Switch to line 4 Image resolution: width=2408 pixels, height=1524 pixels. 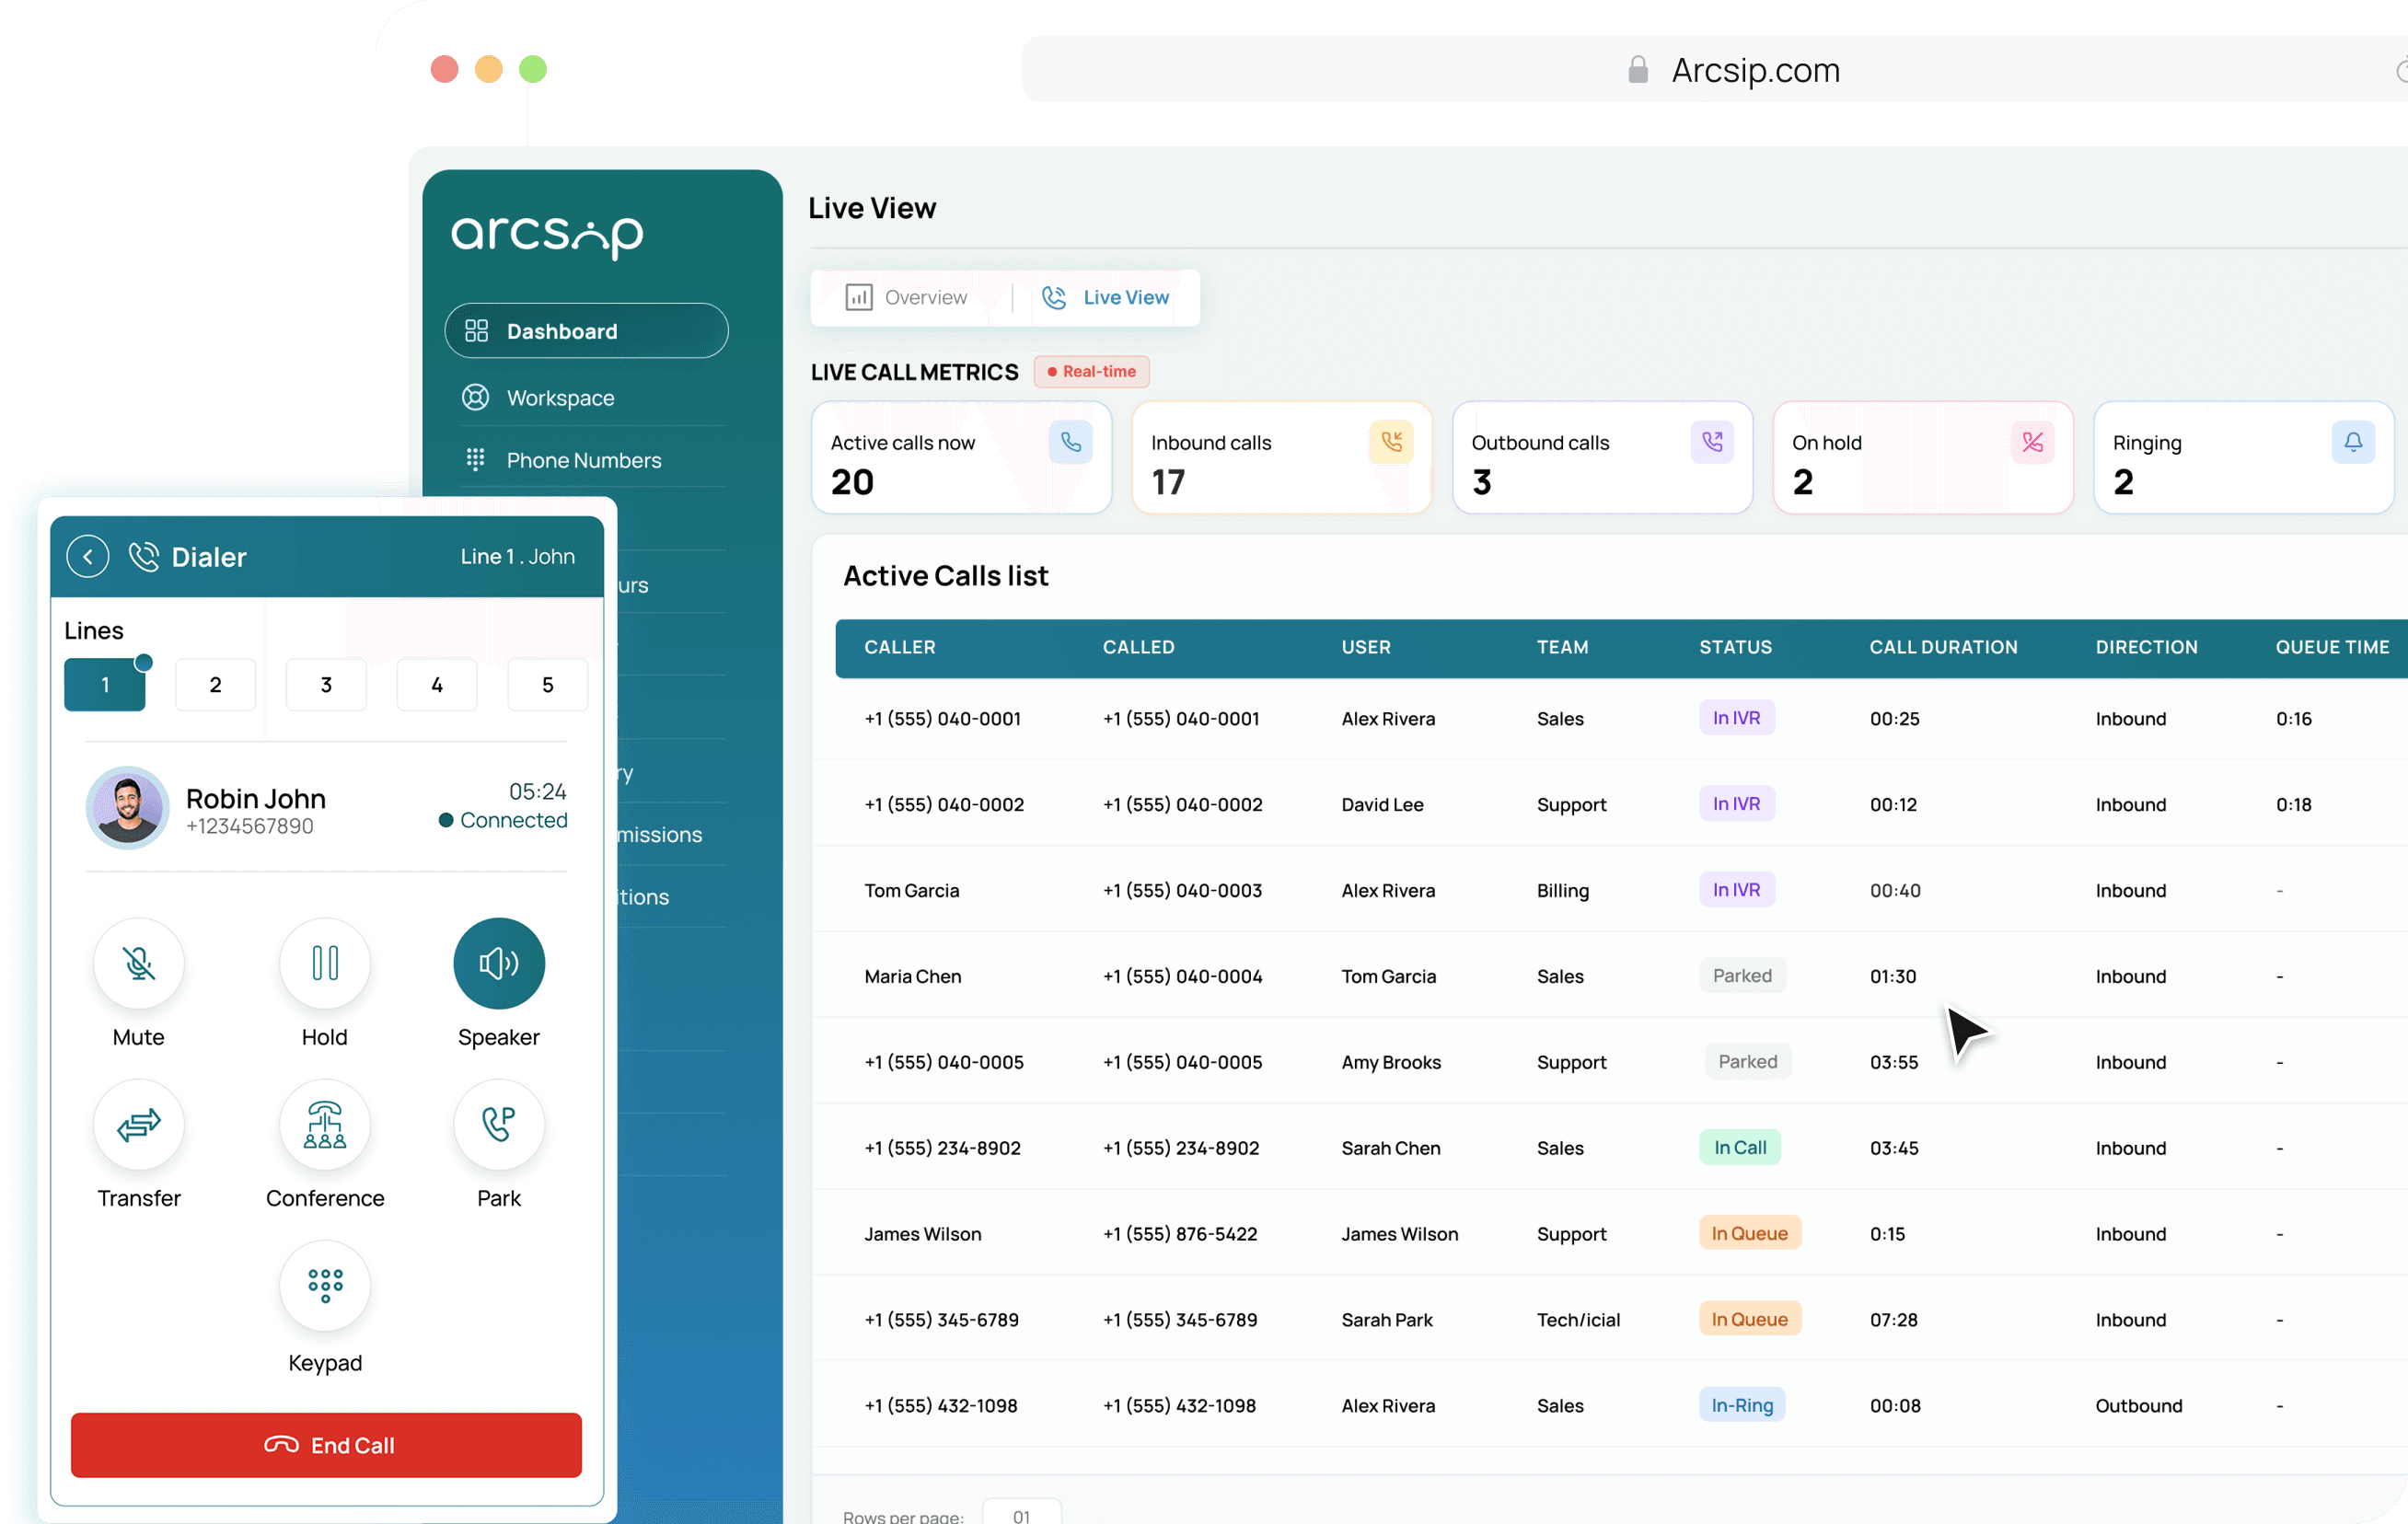[x=437, y=684]
